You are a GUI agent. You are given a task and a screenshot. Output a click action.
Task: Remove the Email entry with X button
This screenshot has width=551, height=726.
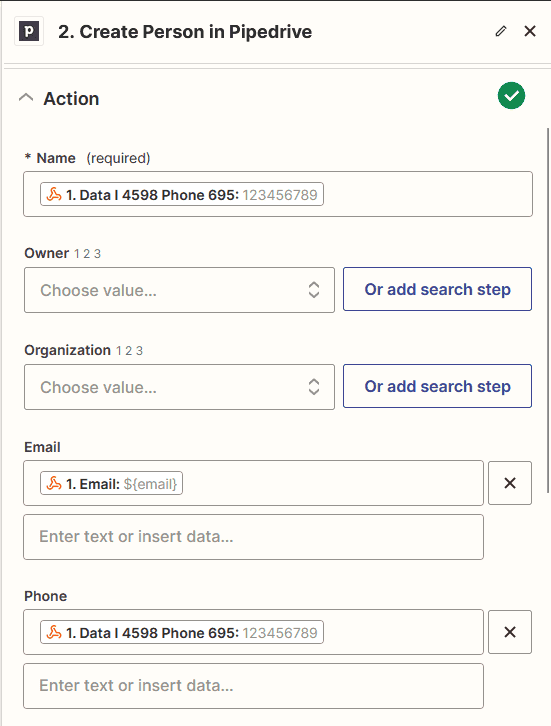[x=510, y=483]
